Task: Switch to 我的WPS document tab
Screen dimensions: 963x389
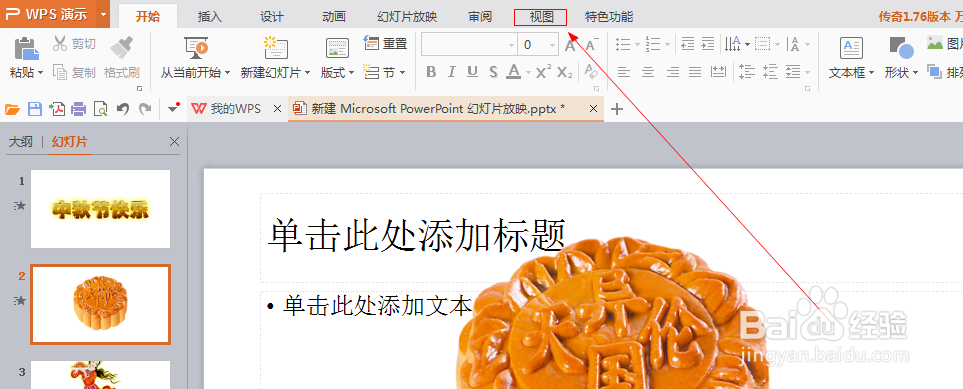Action: 236,109
